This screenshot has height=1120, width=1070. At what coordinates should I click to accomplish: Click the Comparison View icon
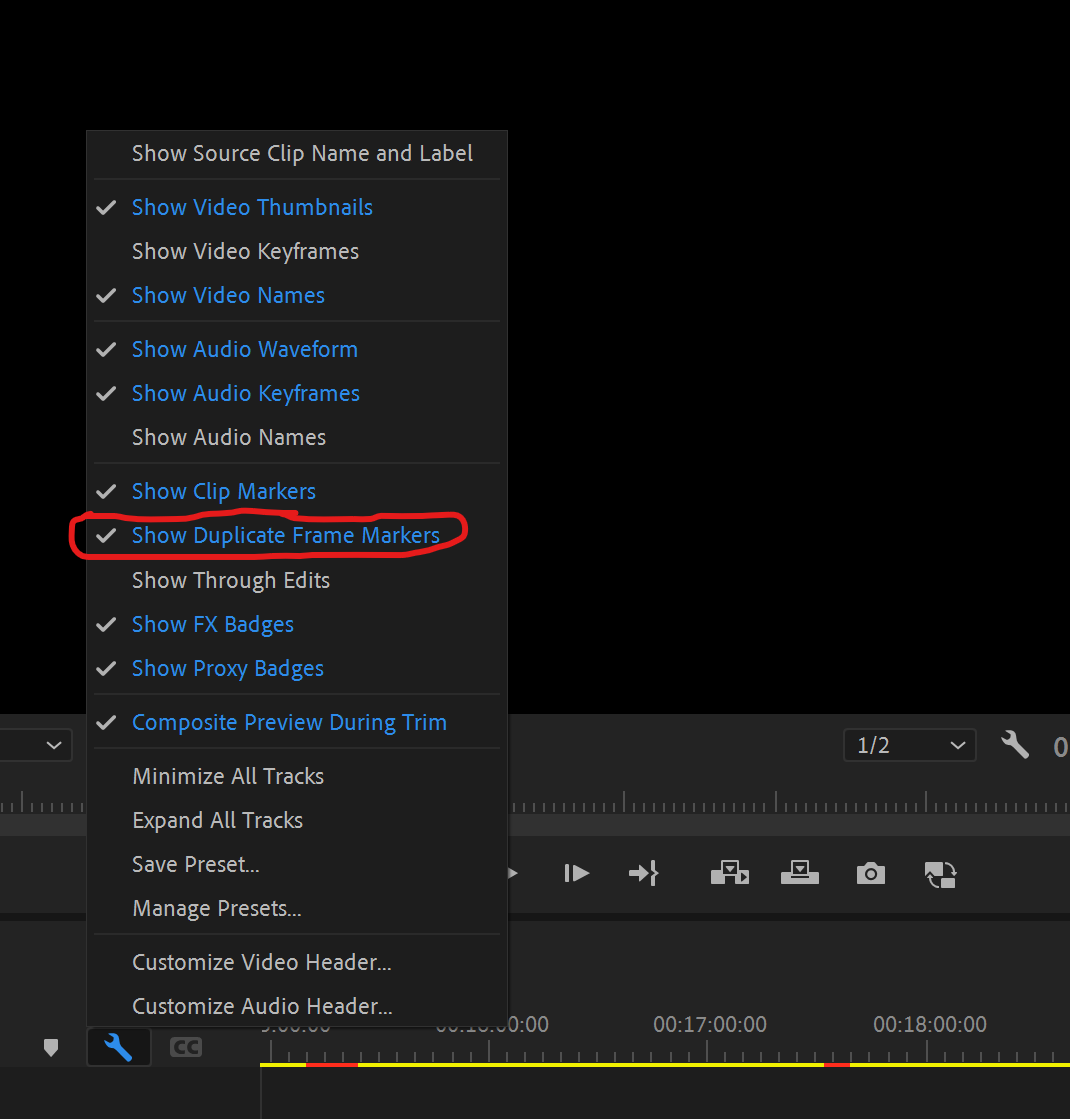point(940,874)
